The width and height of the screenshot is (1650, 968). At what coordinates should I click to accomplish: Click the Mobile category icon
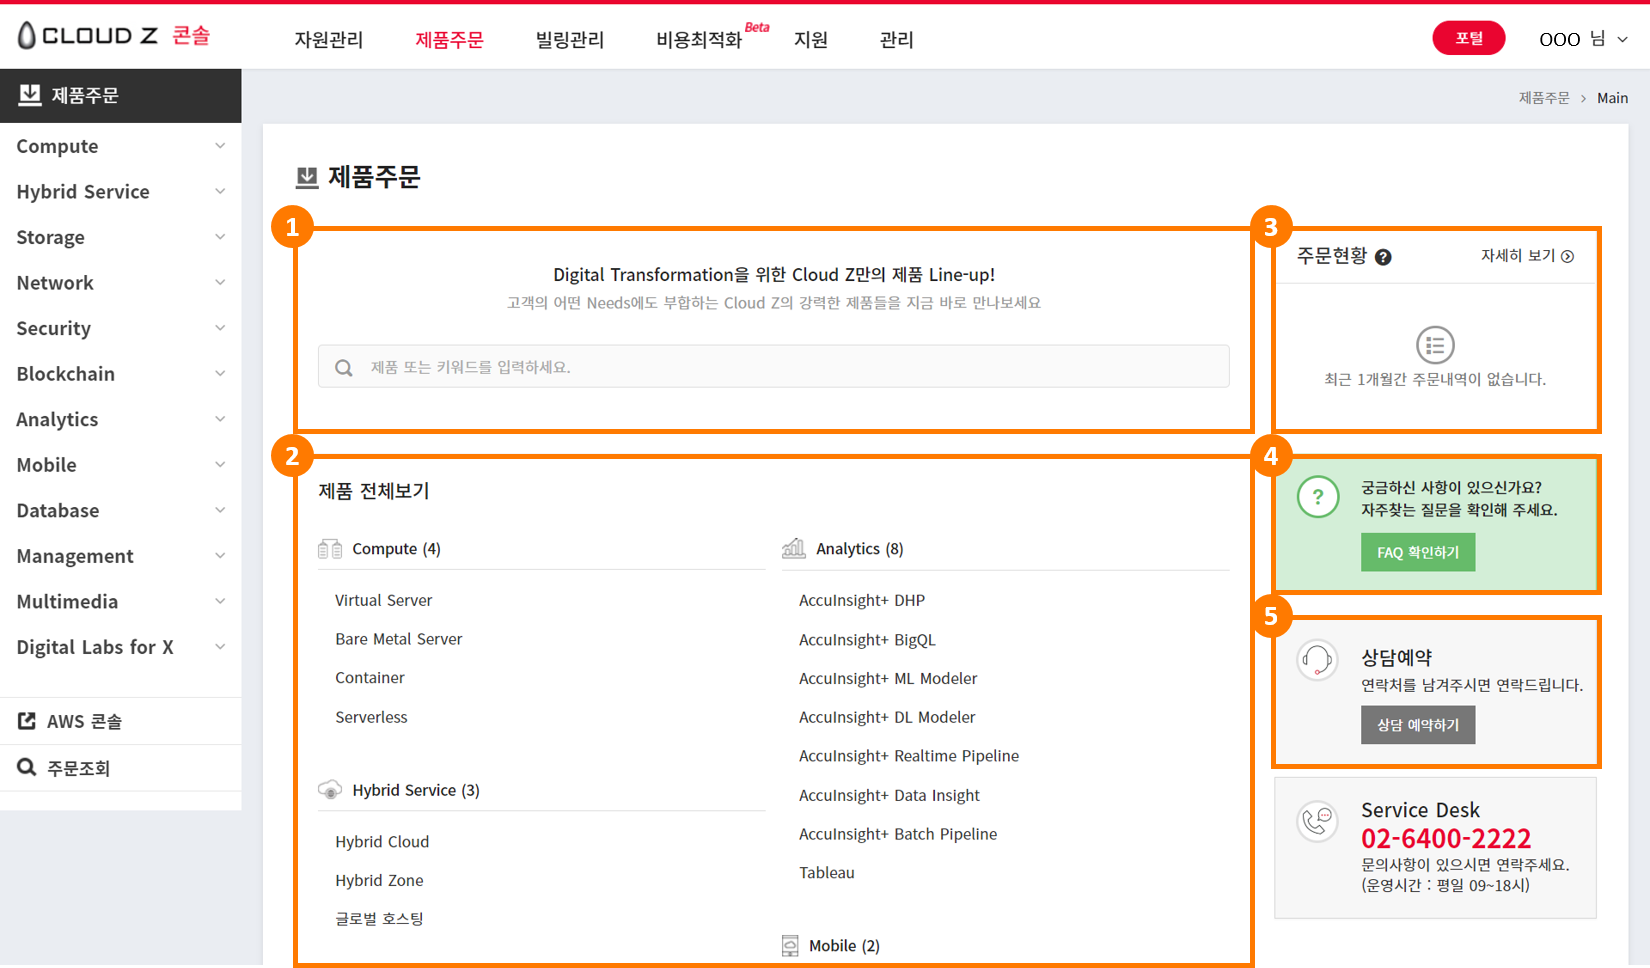point(790,945)
